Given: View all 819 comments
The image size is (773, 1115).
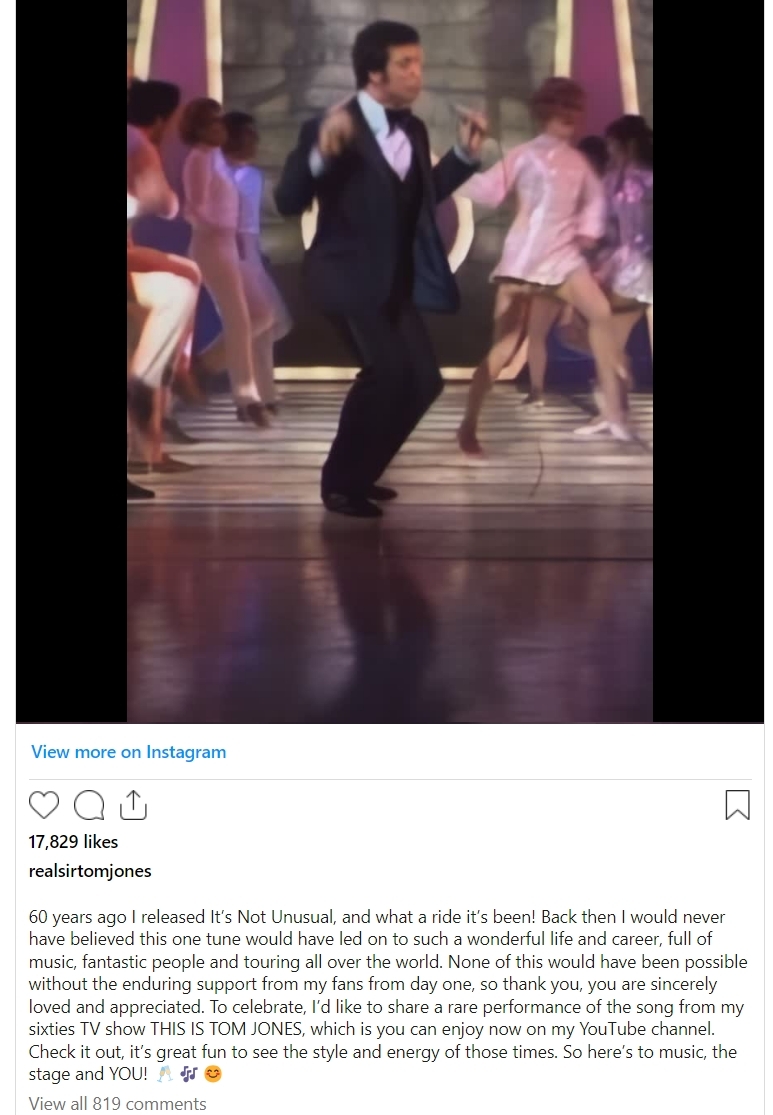Looking at the screenshot, I should 117,1104.
